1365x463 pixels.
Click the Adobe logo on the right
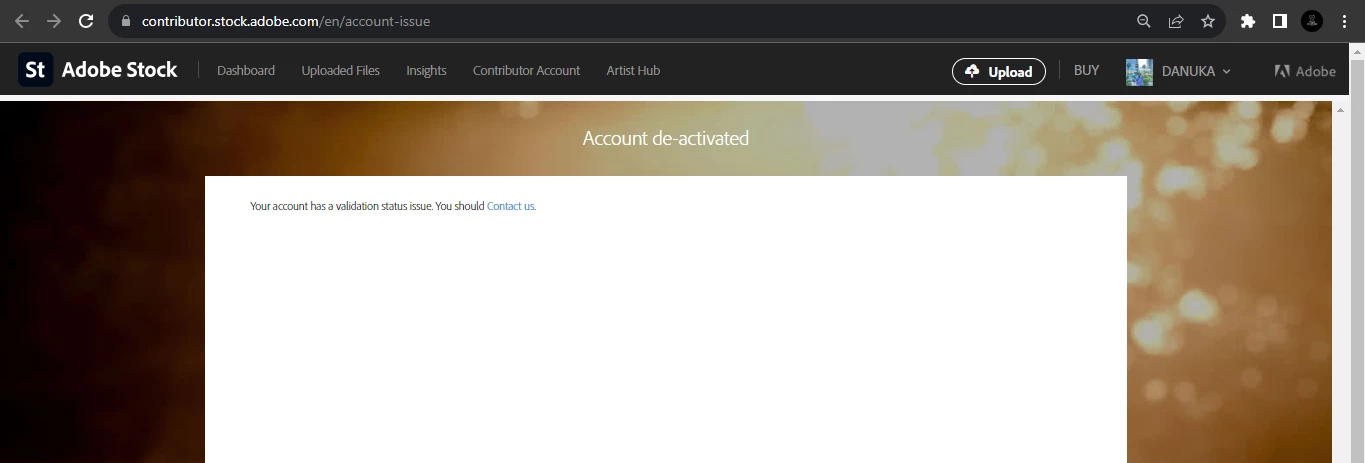click(1305, 71)
